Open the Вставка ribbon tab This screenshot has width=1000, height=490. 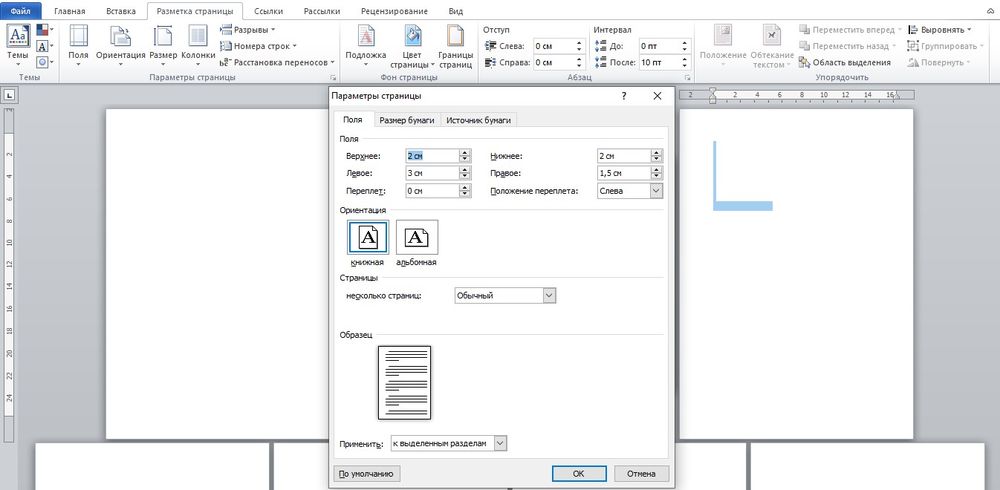(119, 11)
